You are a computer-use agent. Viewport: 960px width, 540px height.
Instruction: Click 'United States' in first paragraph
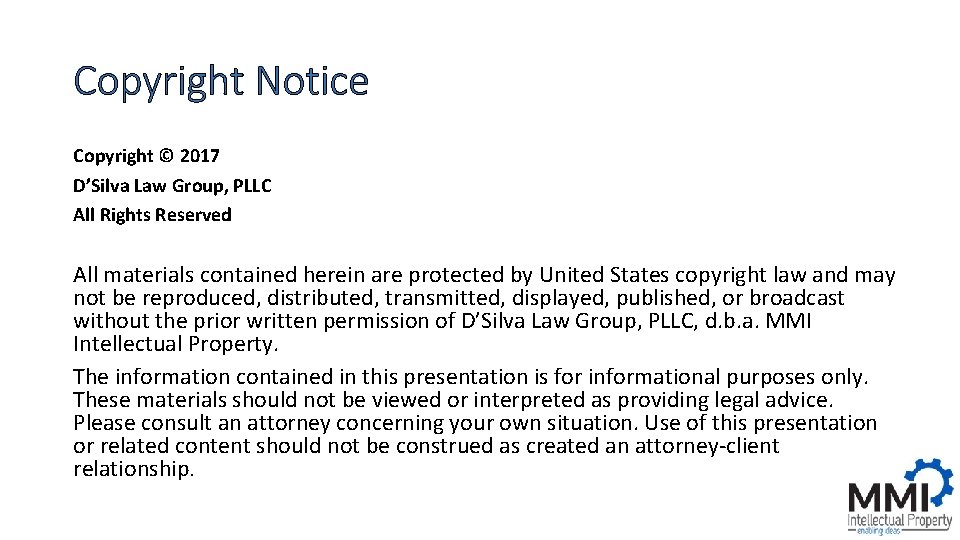(x=604, y=275)
